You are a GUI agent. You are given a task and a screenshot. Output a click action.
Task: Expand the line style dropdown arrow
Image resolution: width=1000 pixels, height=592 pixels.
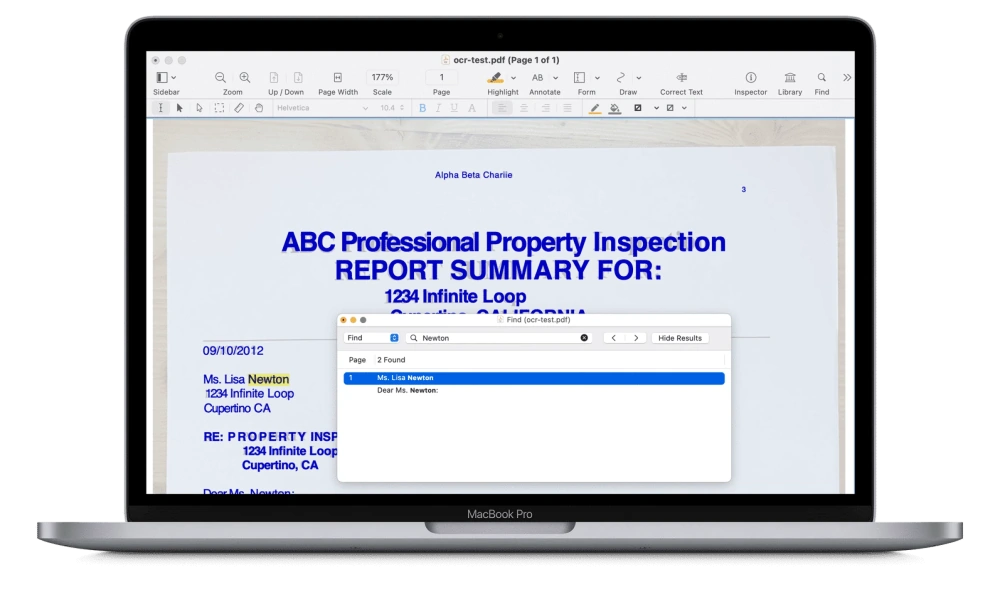[656, 108]
